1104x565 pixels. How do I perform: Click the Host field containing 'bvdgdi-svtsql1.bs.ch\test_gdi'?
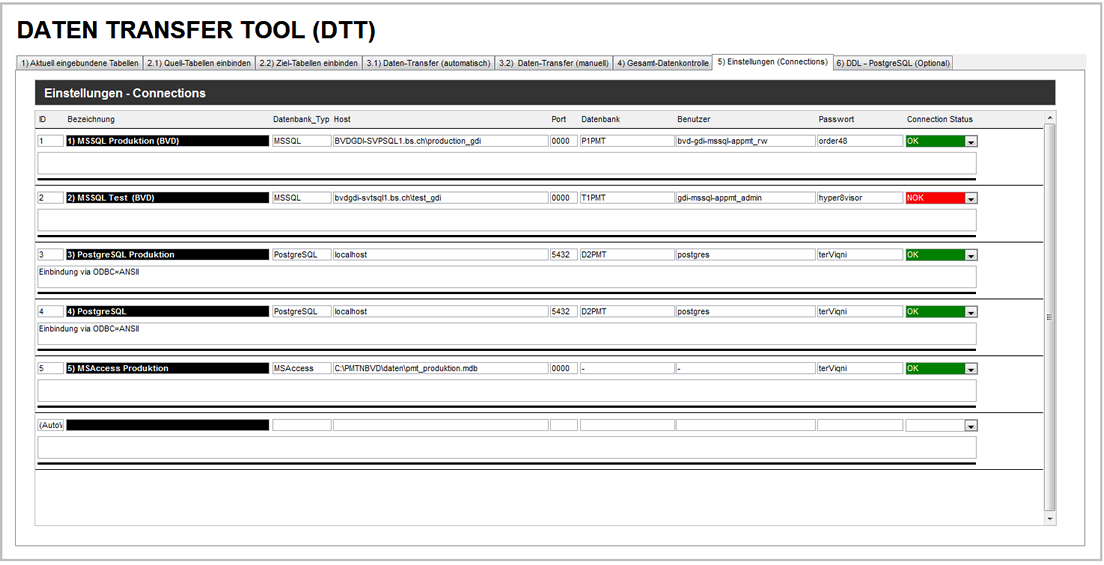[x=439, y=198]
